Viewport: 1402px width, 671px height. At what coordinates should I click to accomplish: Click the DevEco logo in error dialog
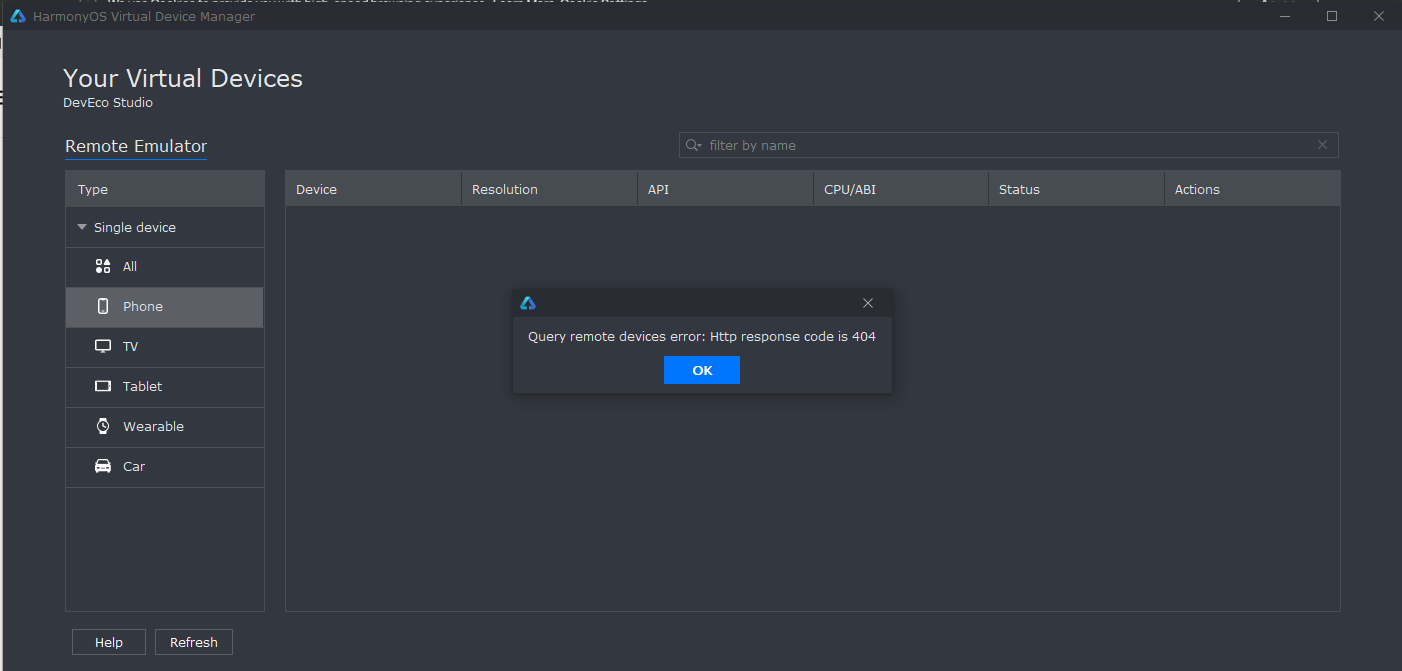(528, 303)
